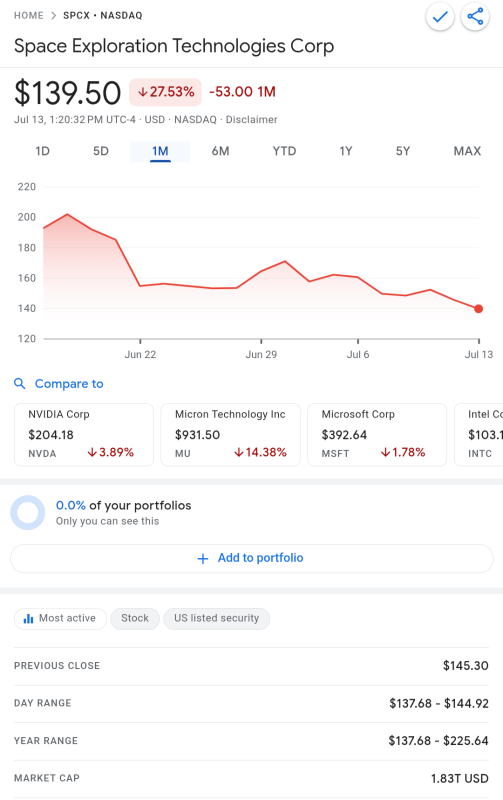Click the Space Exploration Technologies Corp title

(174, 46)
